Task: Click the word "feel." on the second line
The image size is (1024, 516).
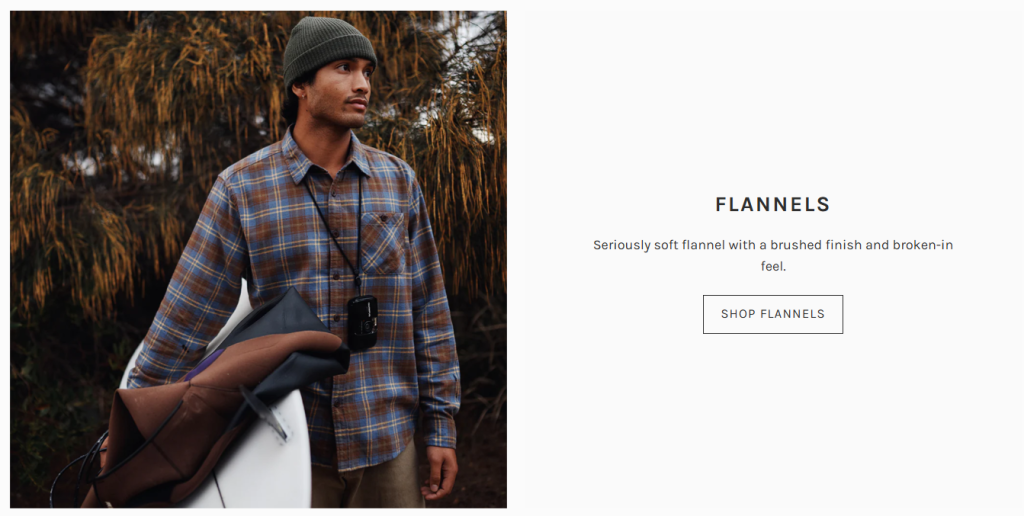Action: click(773, 266)
